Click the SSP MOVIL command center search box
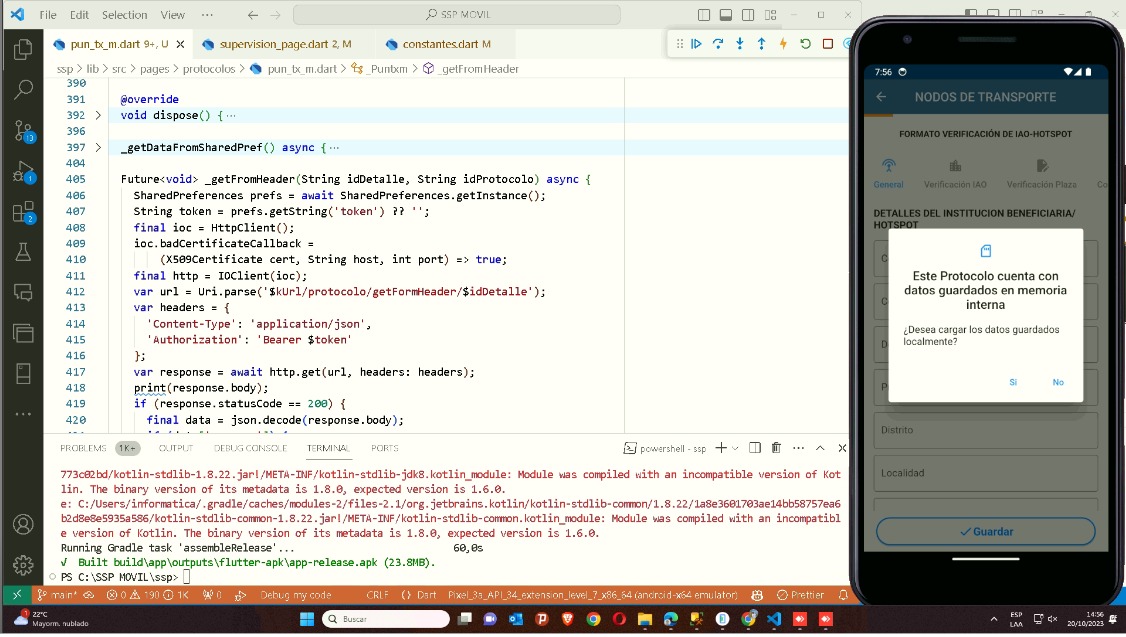Image resolution: width=1126 pixels, height=637 pixels. tap(470, 15)
